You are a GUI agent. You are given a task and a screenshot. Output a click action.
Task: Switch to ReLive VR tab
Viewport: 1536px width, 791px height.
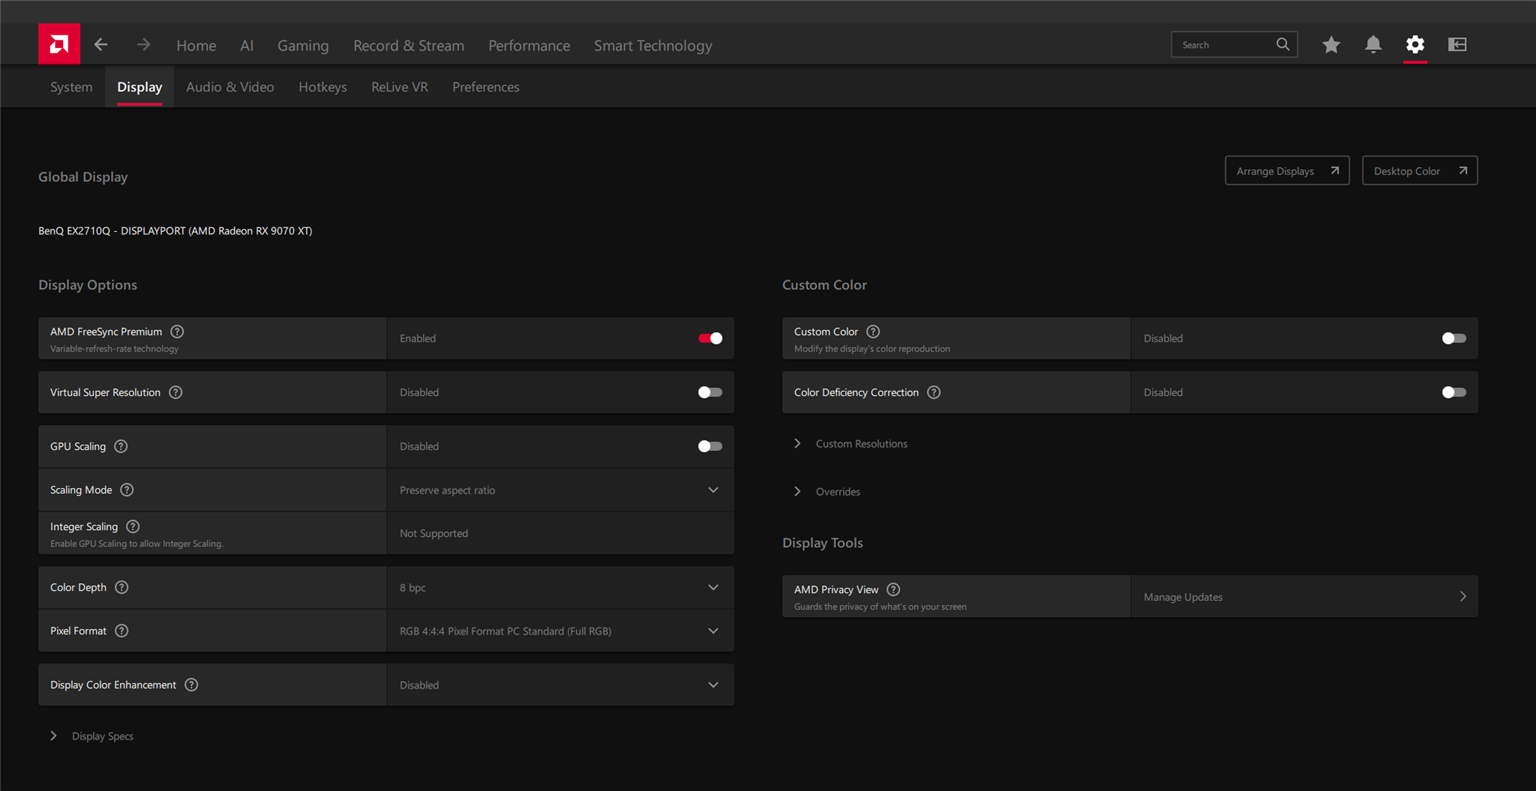tap(399, 87)
